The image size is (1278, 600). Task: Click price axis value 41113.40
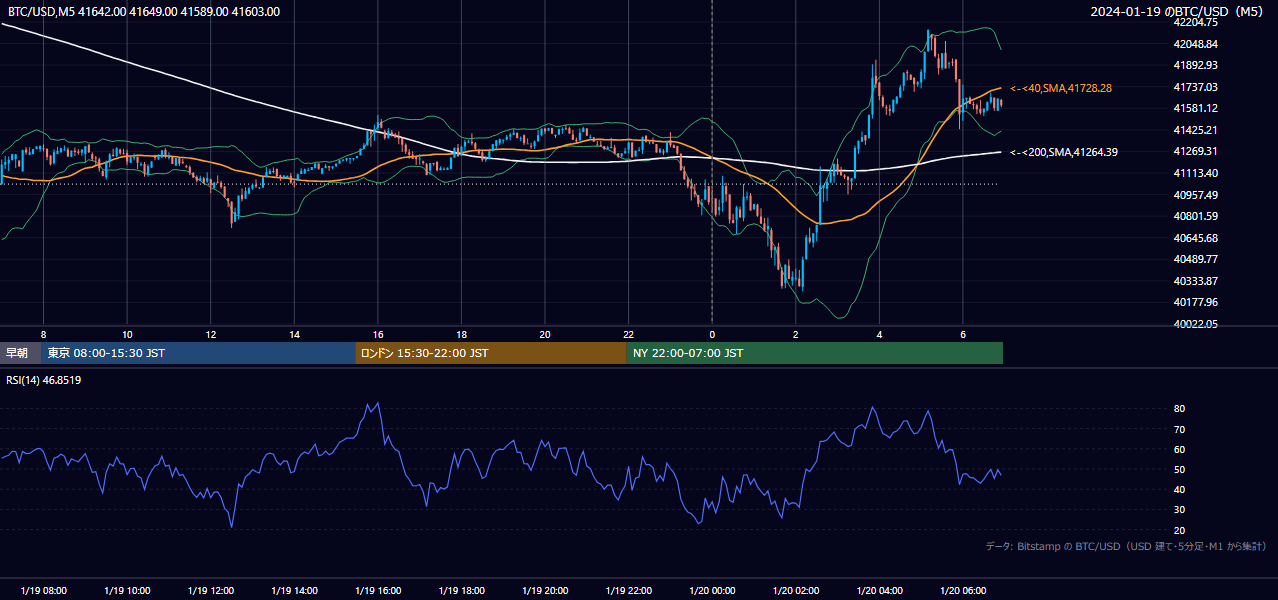coord(1196,173)
